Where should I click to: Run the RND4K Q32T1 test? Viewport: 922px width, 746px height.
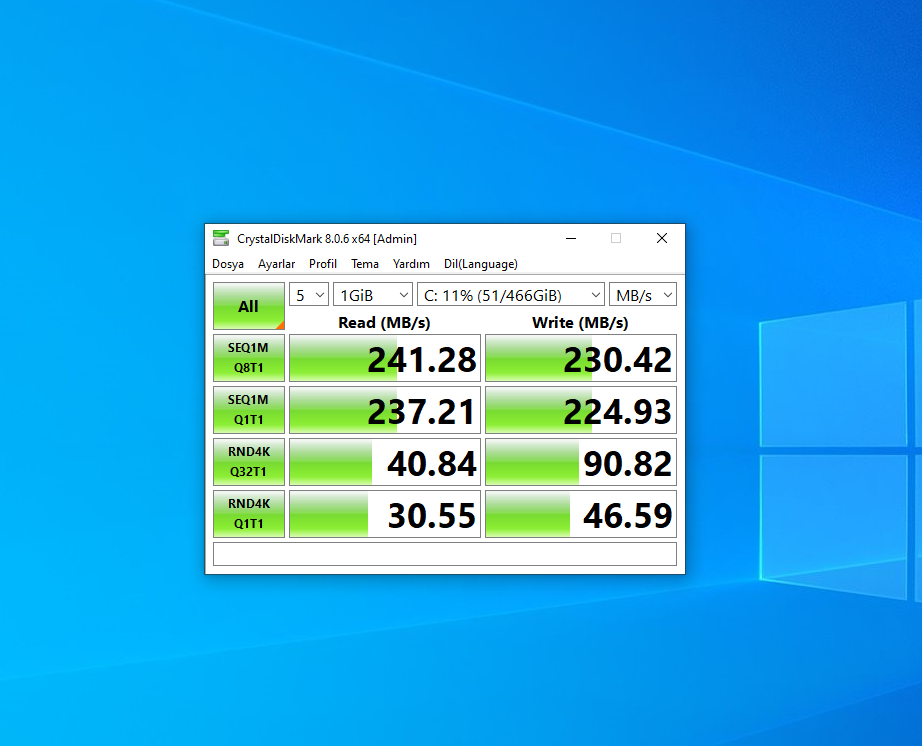(x=249, y=461)
